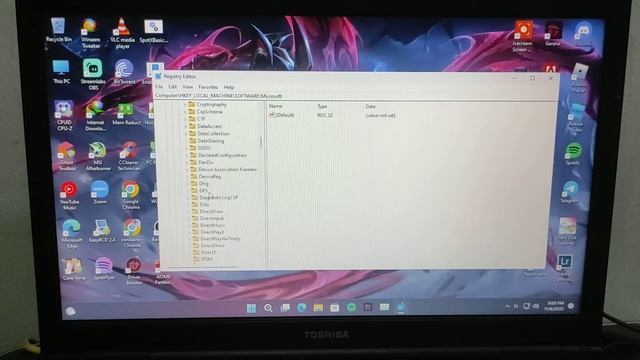Expand the DataCollection key arrow
The width and height of the screenshot is (640, 360).
[x=186, y=133]
